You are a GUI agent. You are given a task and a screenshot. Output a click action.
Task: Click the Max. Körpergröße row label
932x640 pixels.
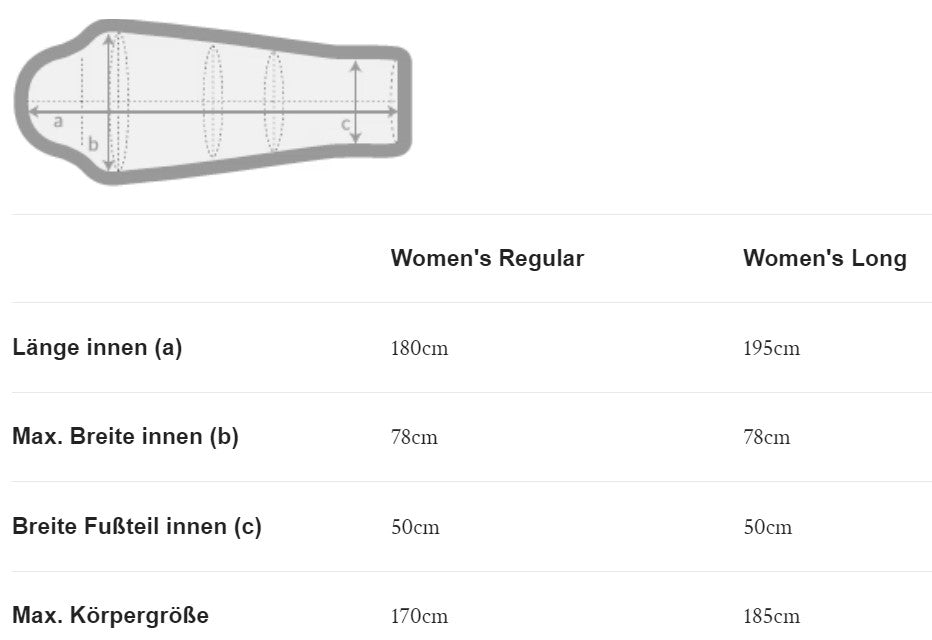click(x=110, y=616)
